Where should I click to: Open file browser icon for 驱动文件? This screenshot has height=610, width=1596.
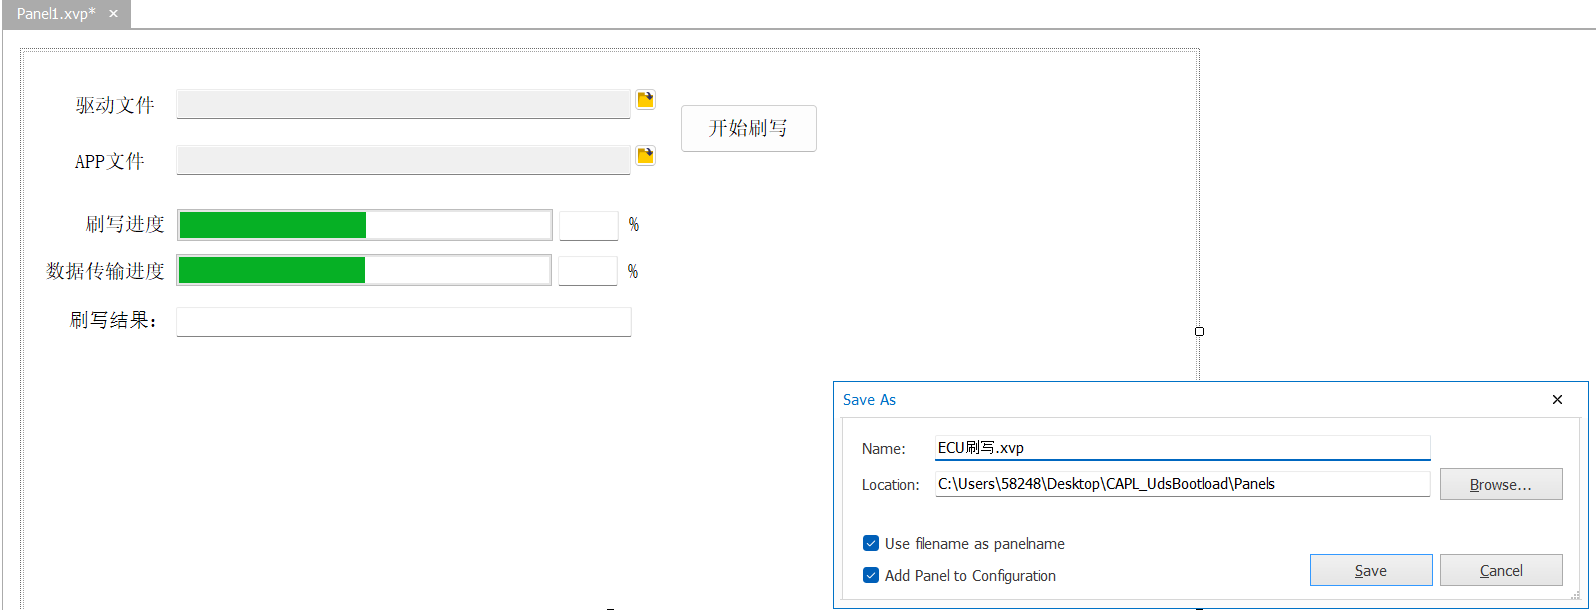point(645,99)
